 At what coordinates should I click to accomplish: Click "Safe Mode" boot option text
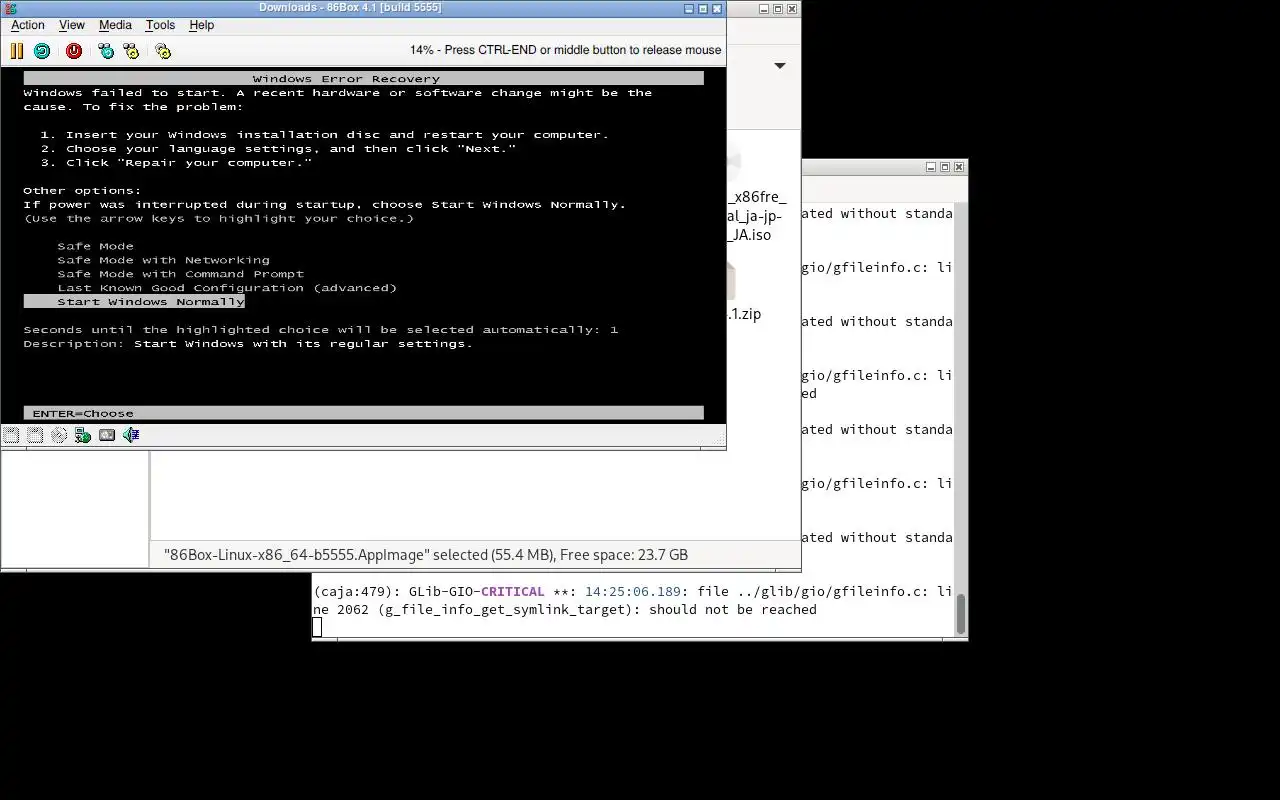pyautogui.click(x=95, y=246)
